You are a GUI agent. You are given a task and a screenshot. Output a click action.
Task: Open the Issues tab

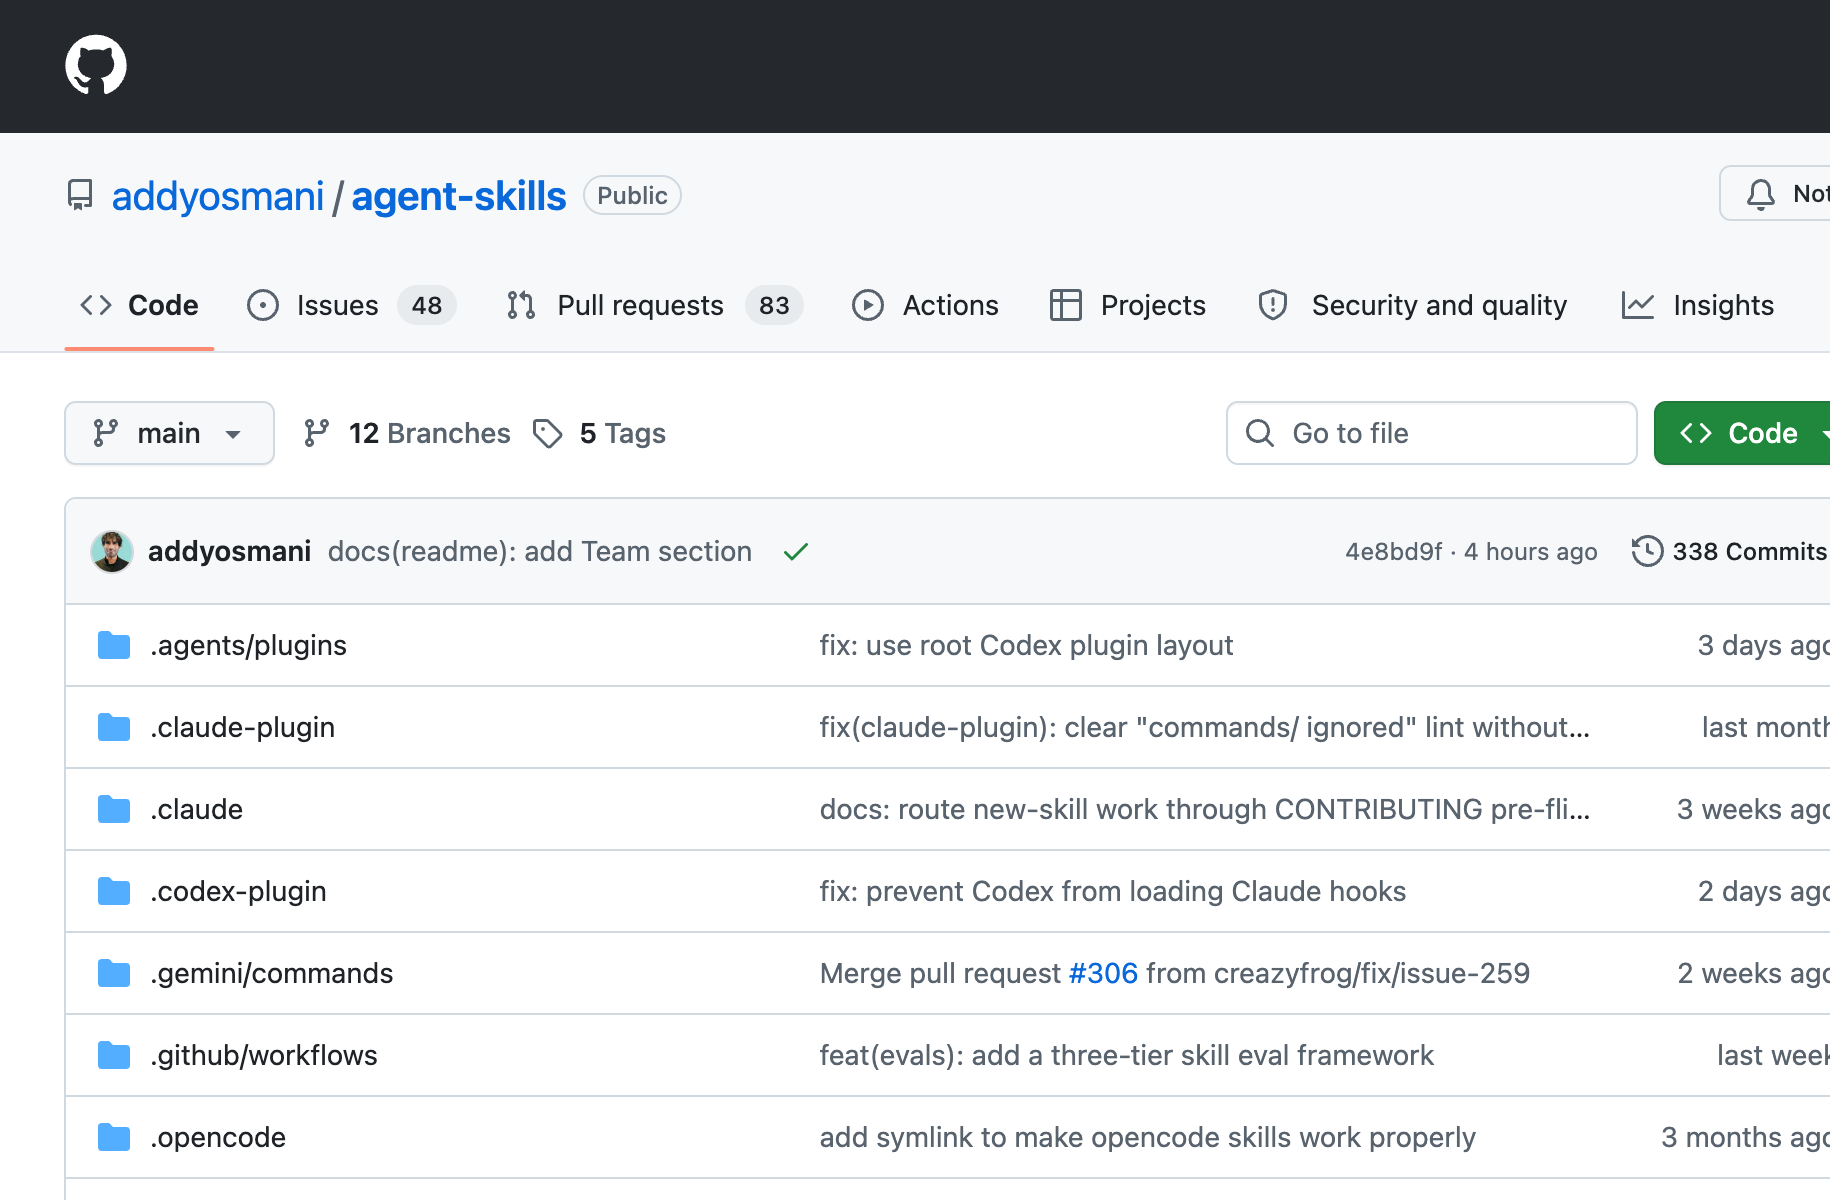tap(351, 305)
